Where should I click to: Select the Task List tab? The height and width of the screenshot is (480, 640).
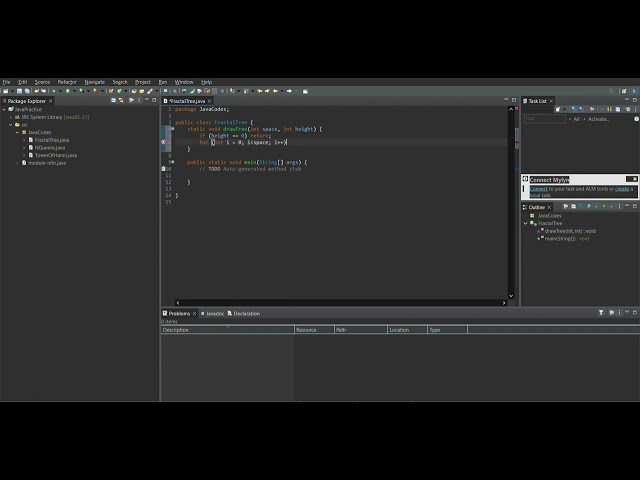tap(537, 101)
